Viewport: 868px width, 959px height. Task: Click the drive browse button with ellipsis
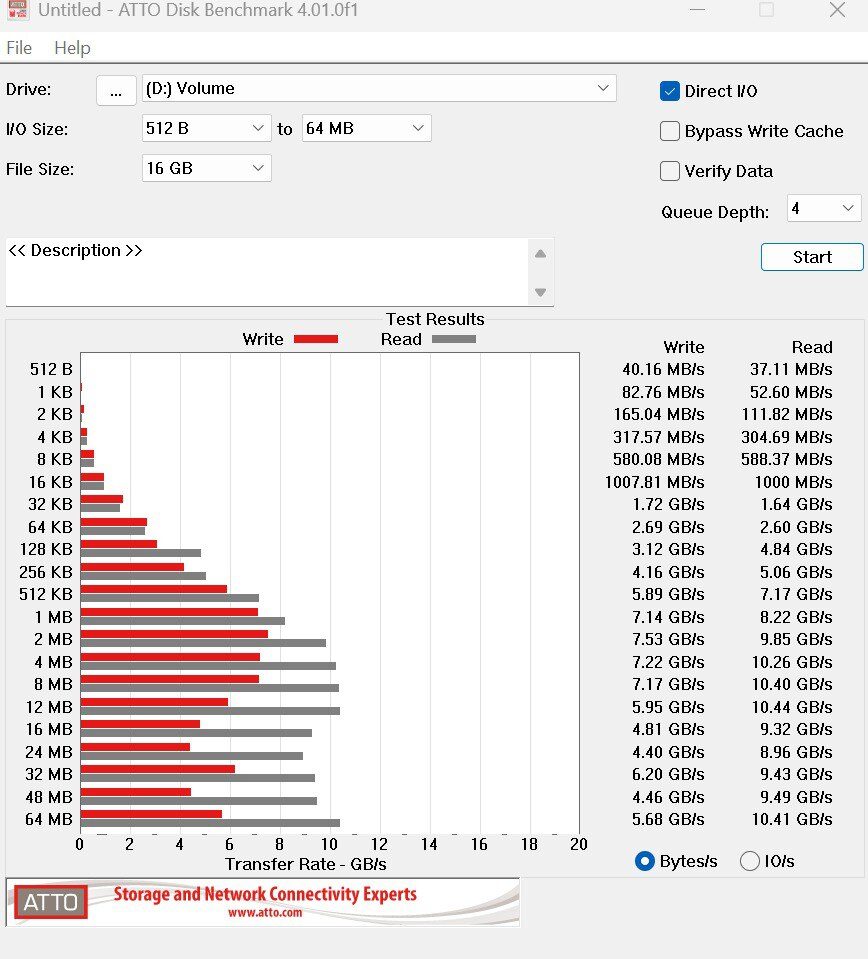(x=116, y=89)
